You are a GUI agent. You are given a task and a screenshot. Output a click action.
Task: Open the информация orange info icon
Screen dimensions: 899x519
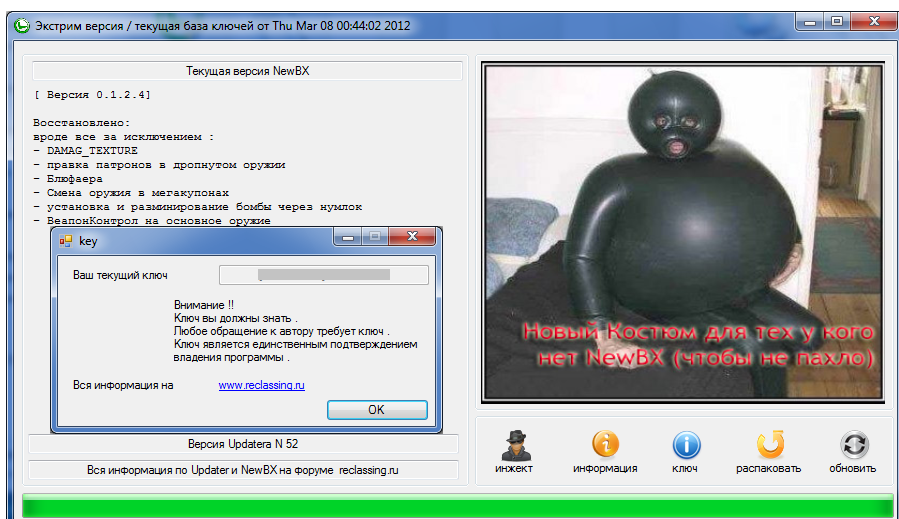tap(605, 444)
